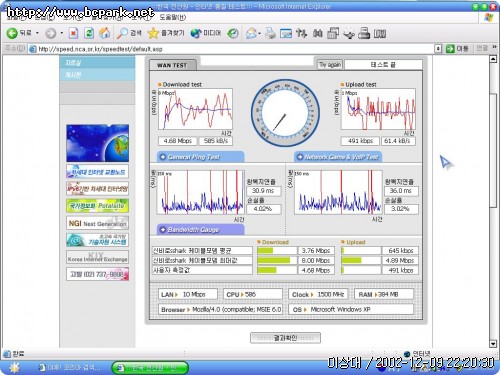Click the Stop (red X) toolbar icon

coord(73,33)
